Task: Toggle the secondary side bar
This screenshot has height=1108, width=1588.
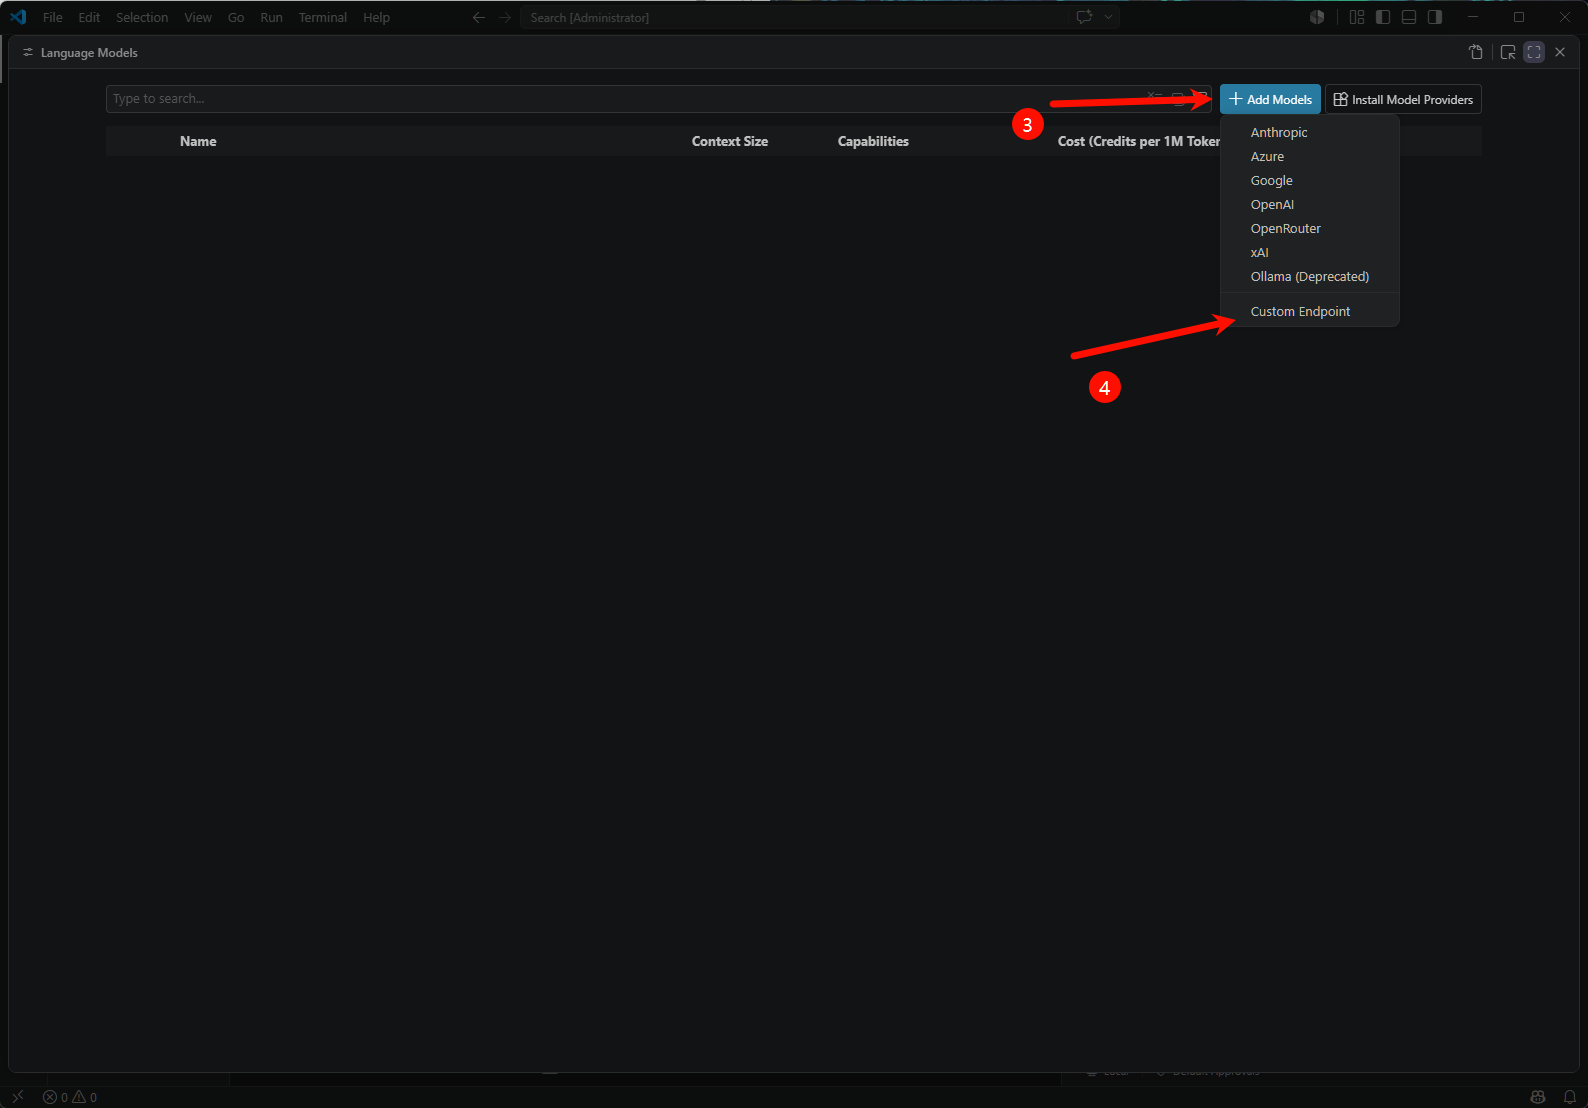Action: click(x=1435, y=17)
